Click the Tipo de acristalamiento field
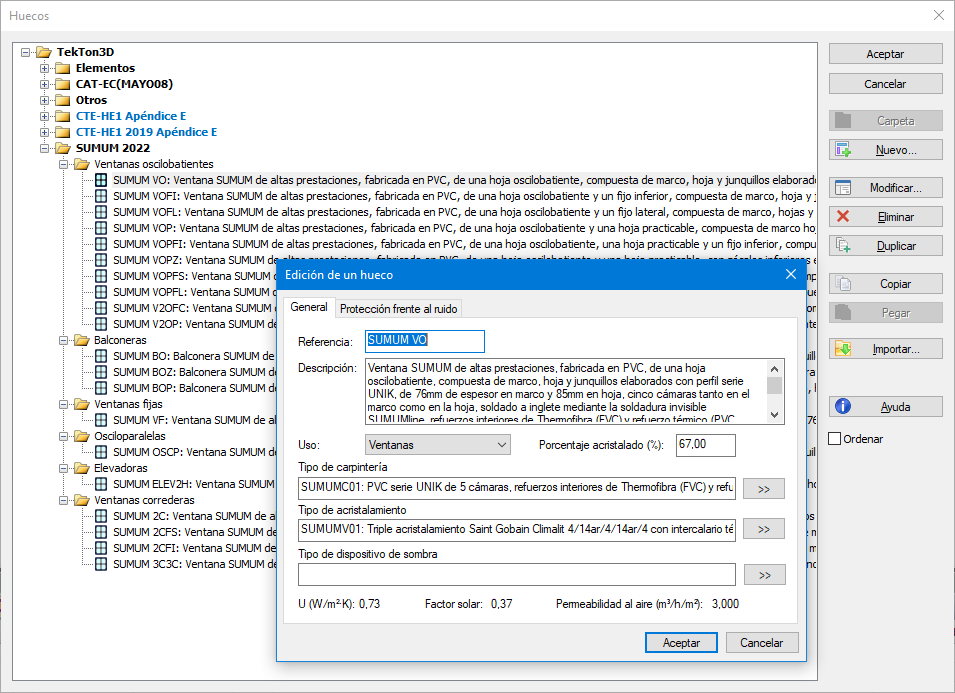Image resolution: width=955 pixels, height=693 pixels. 516,530
